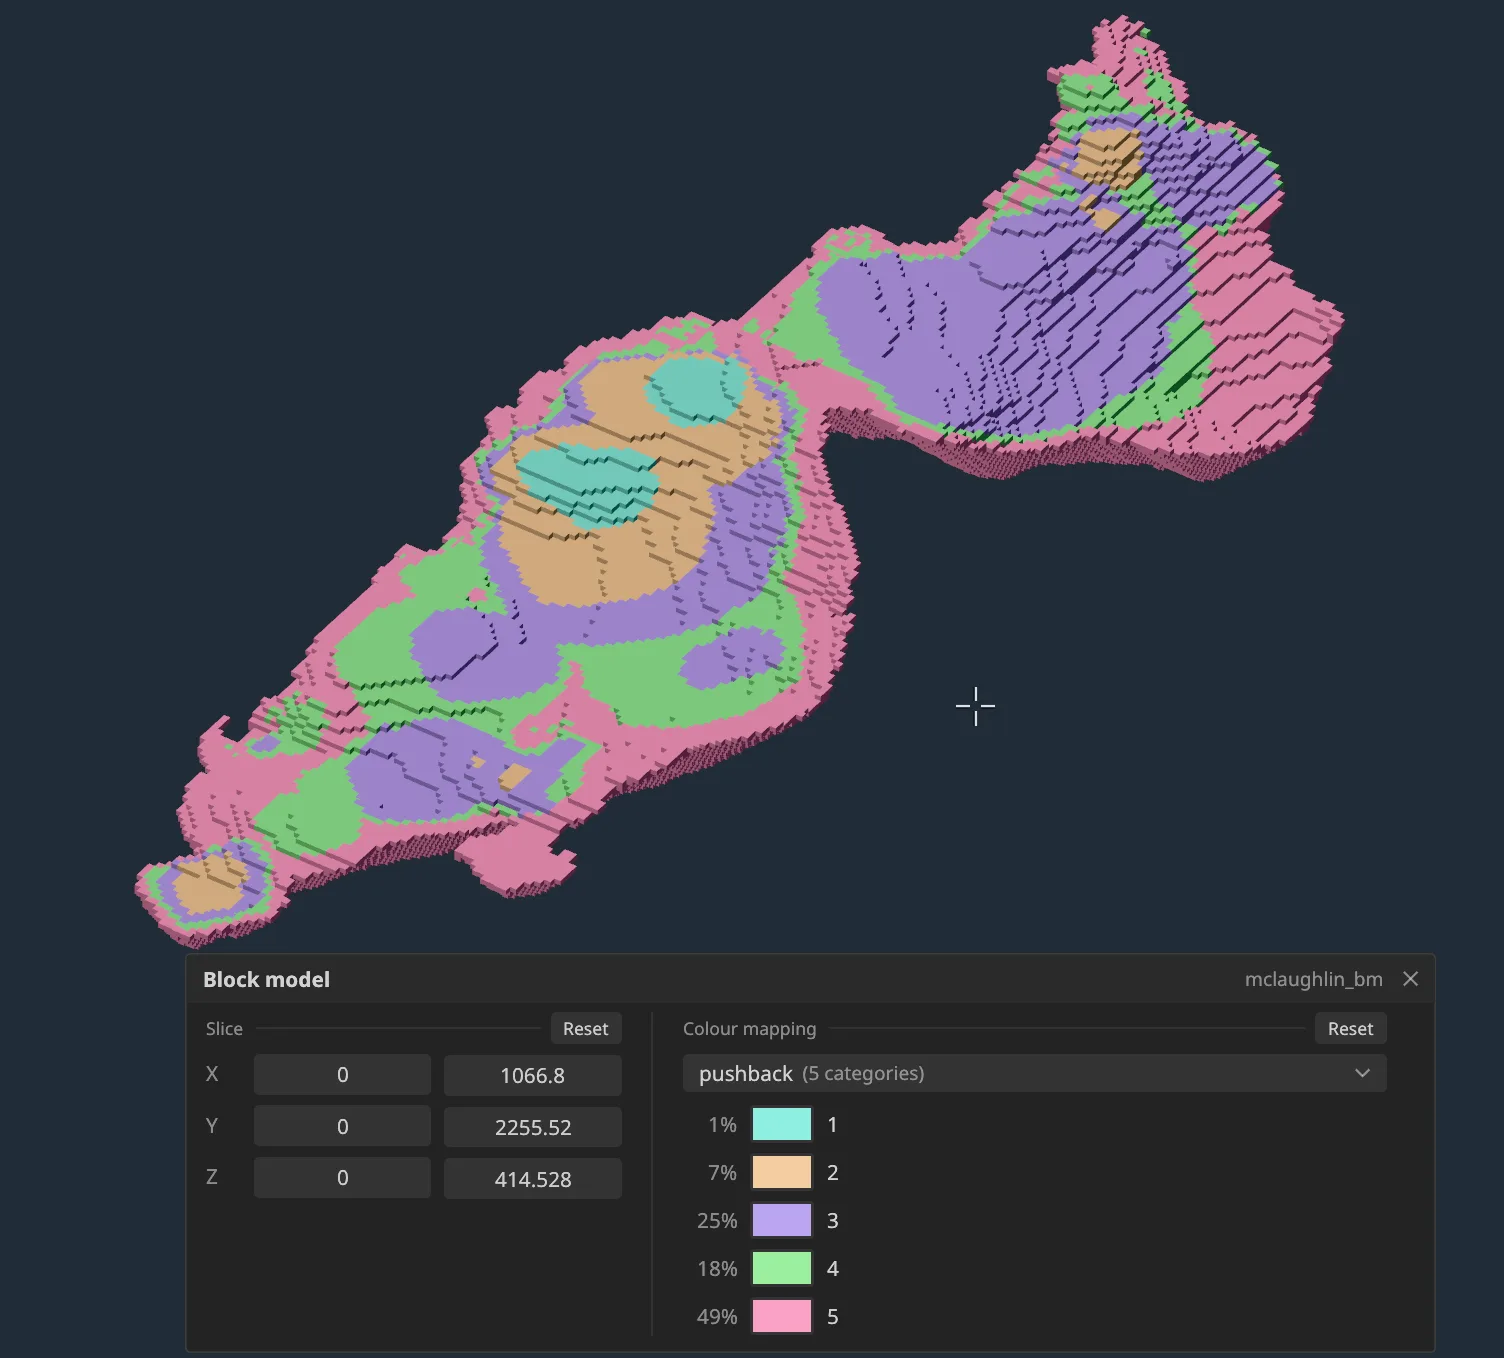
Task: Edit the Z slice maximum 414.528 field
Action: pyautogui.click(x=532, y=1178)
